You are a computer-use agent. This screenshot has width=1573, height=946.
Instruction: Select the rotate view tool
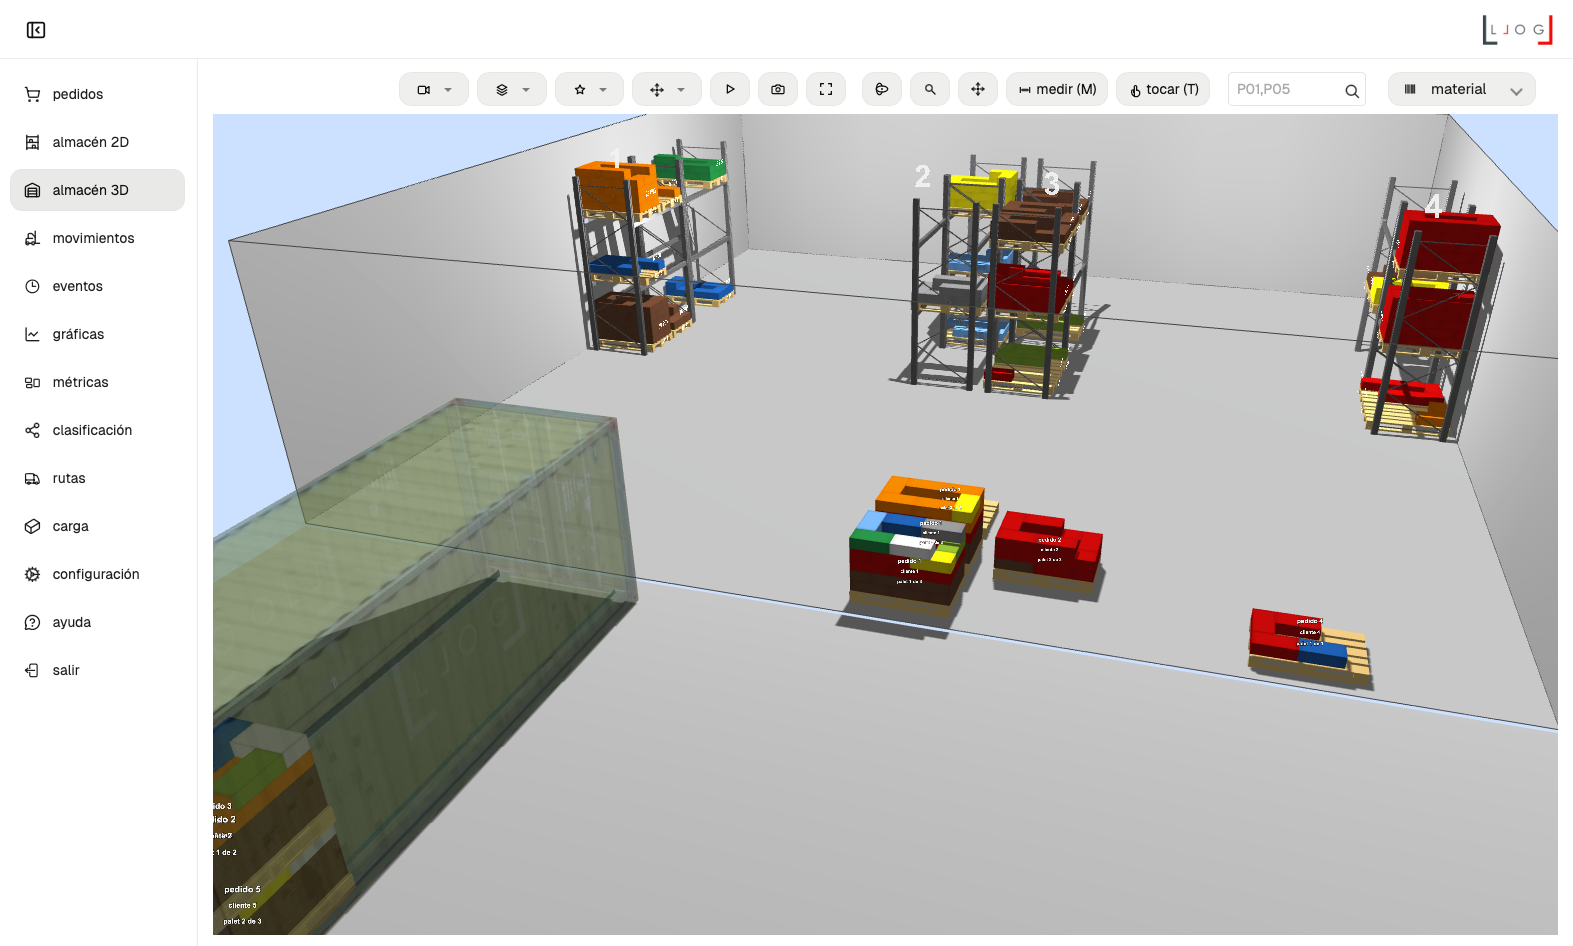[882, 89]
